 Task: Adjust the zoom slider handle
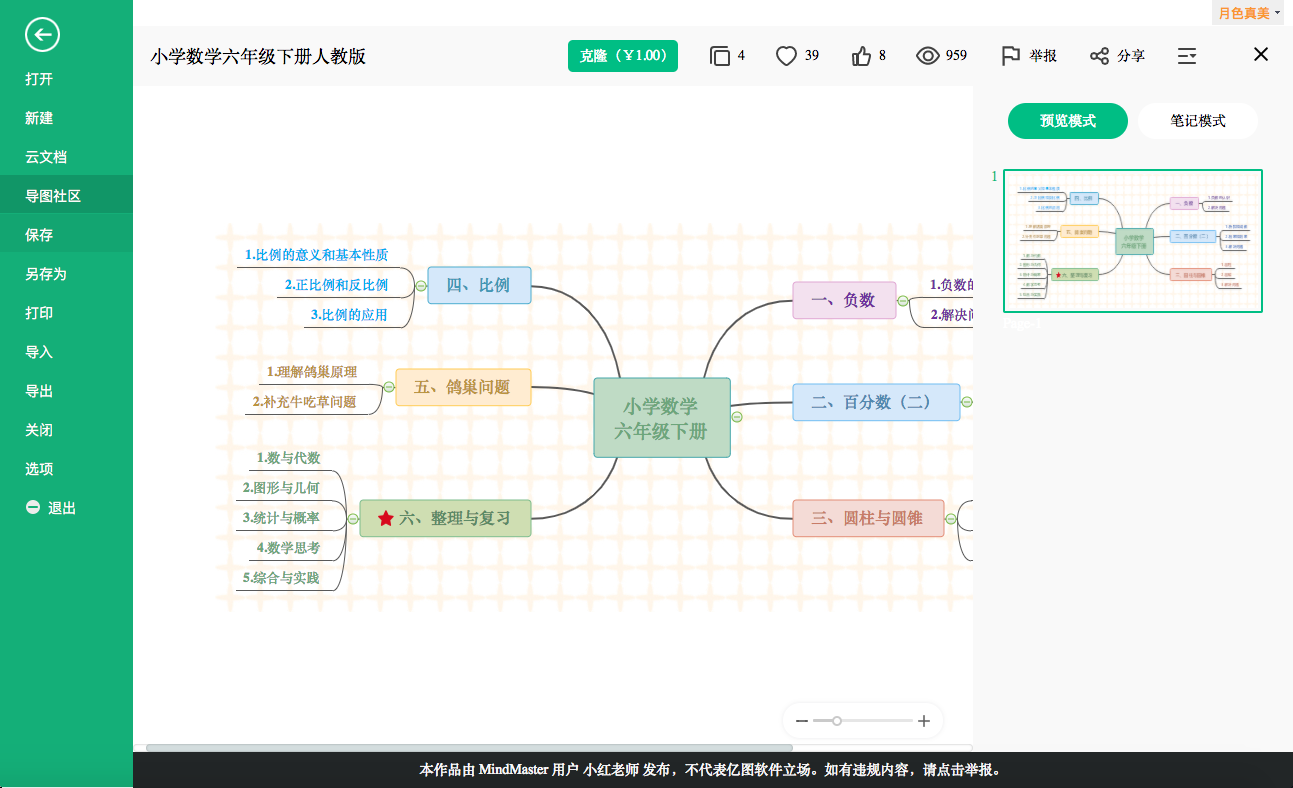[837, 721]
